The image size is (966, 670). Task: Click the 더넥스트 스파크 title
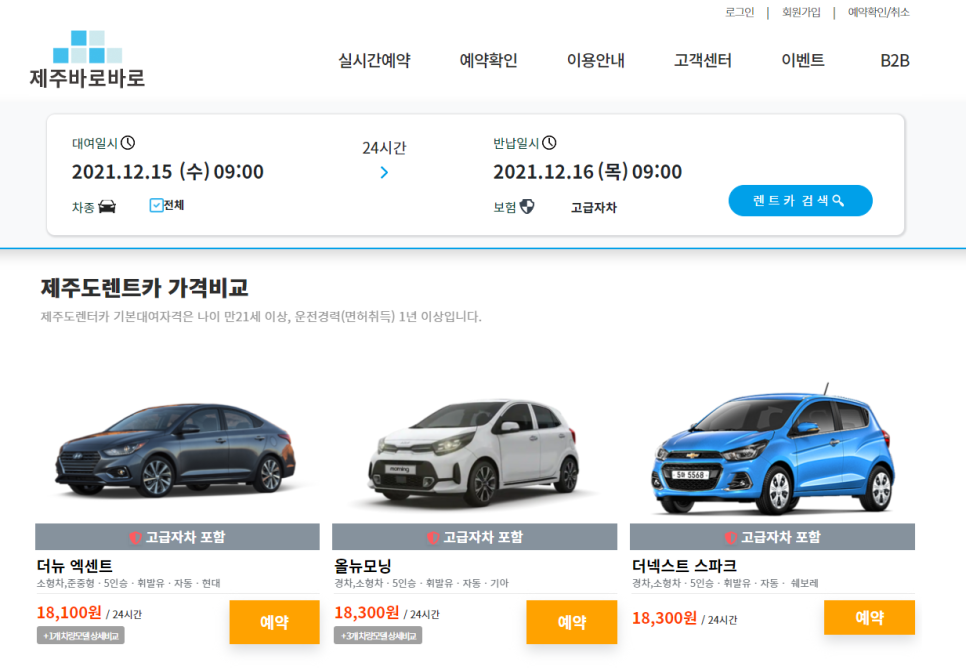pos(684,566)
